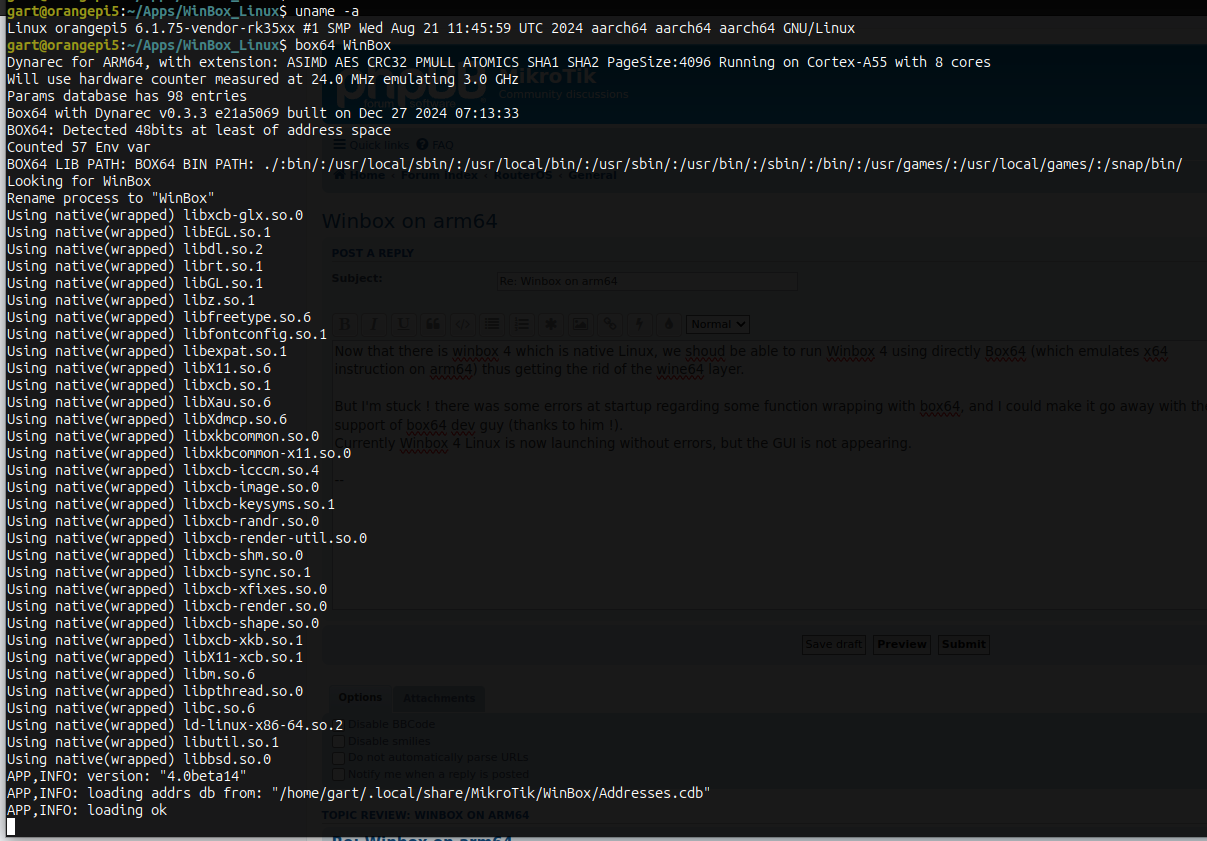Click the libpthread.so.0 line
The image size is (1207, 841).
[x=155, y=691]
